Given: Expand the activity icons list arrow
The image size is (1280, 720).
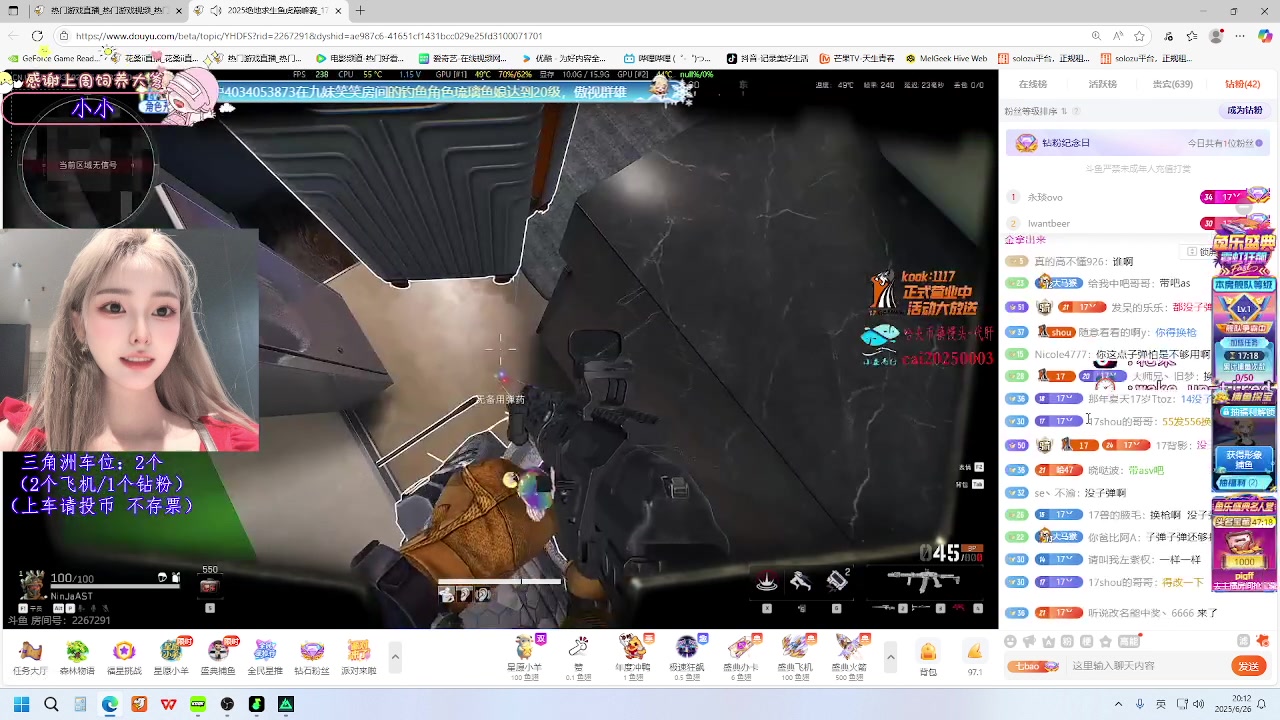Looking at the screenshot, I should coord(395,657).
